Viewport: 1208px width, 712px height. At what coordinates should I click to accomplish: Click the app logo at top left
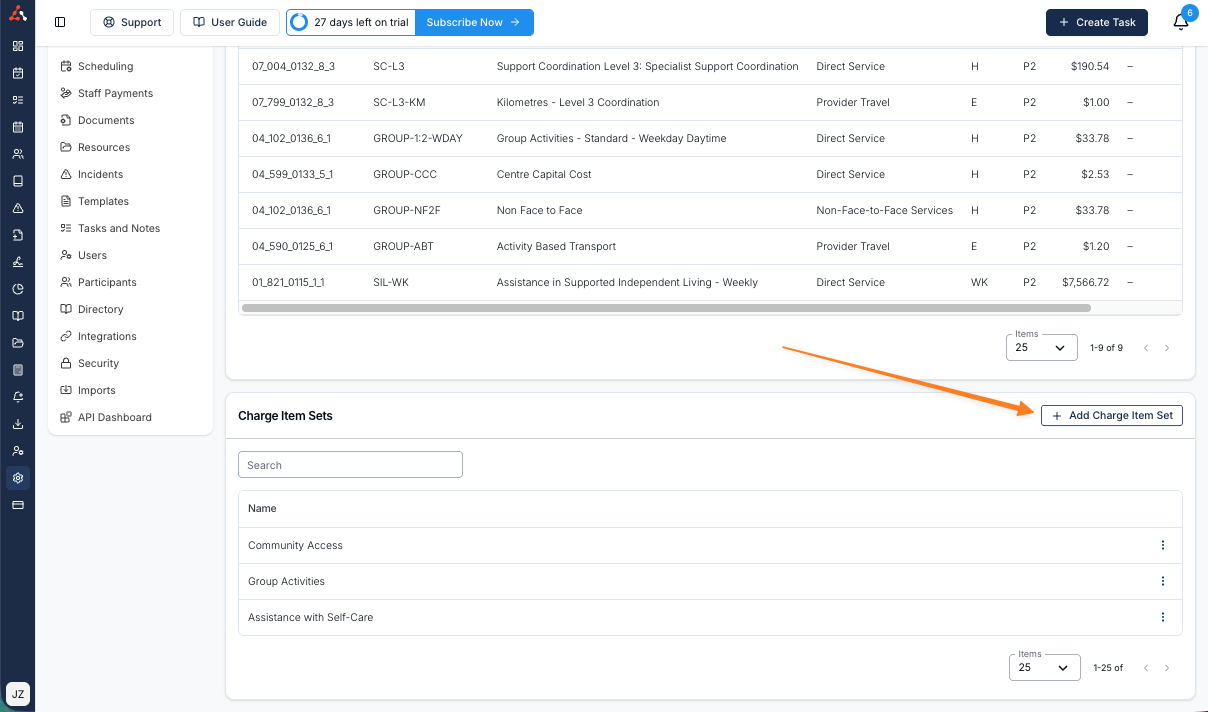click(x=18, y=14)
